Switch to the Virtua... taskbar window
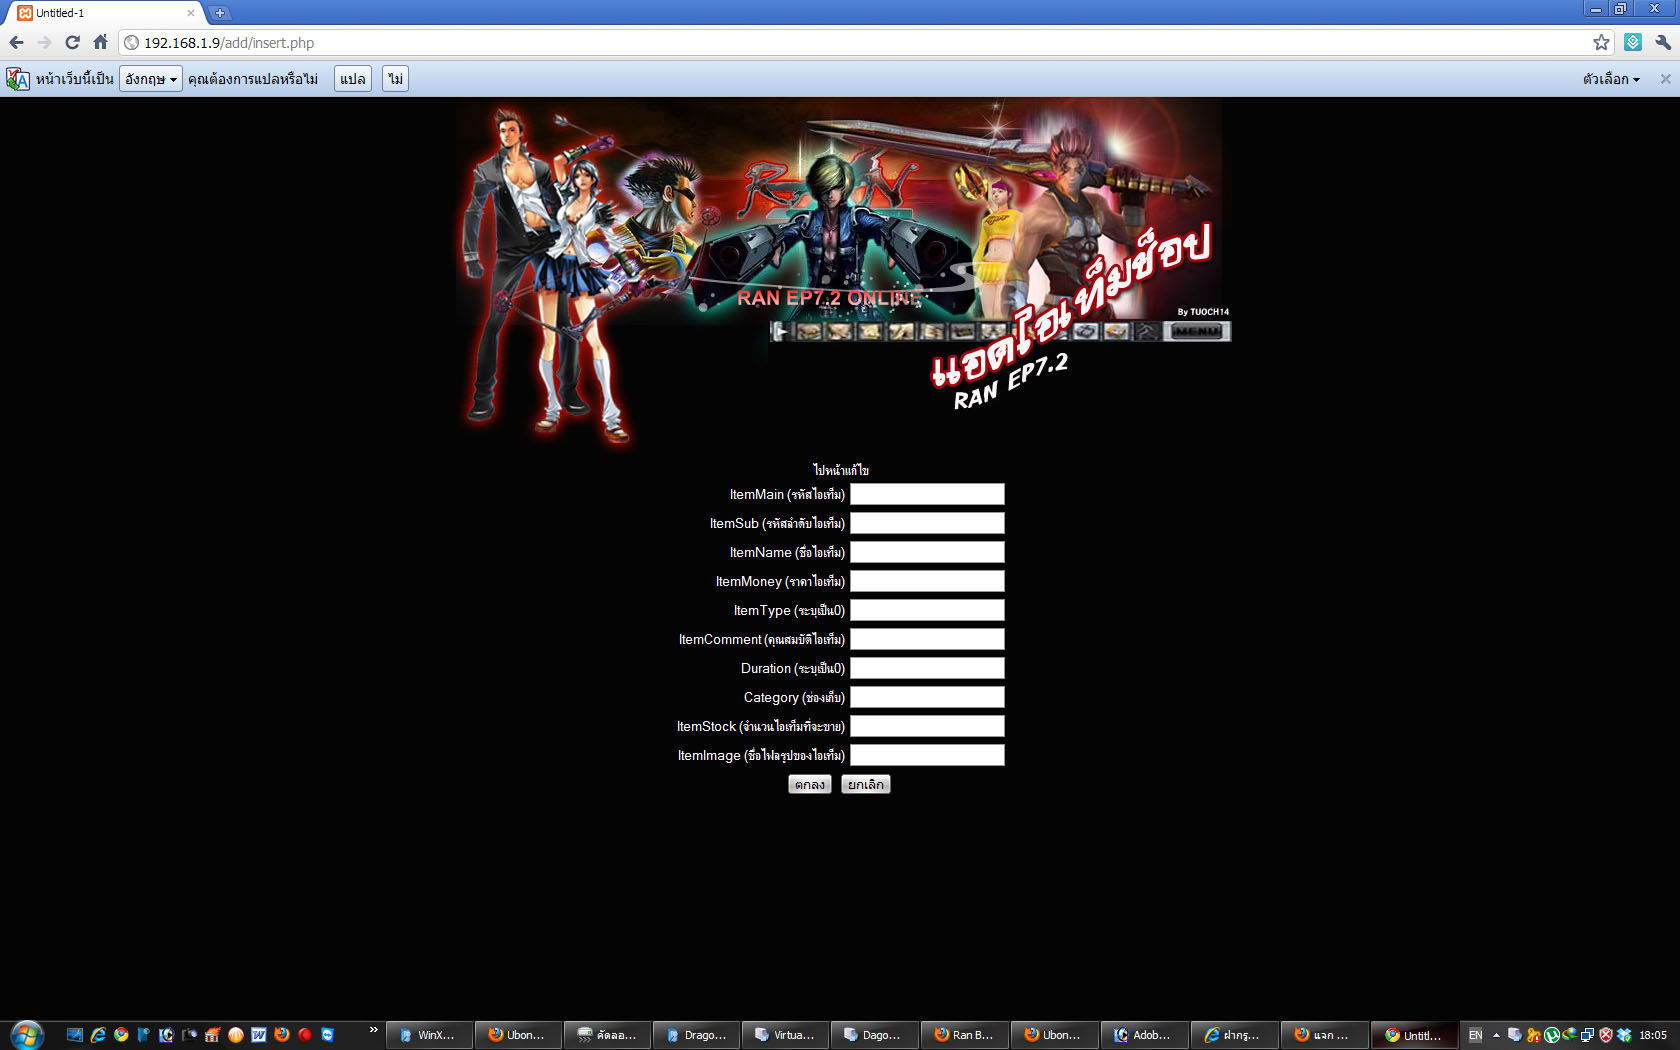The image size is (1680, 1050). 786,1035
